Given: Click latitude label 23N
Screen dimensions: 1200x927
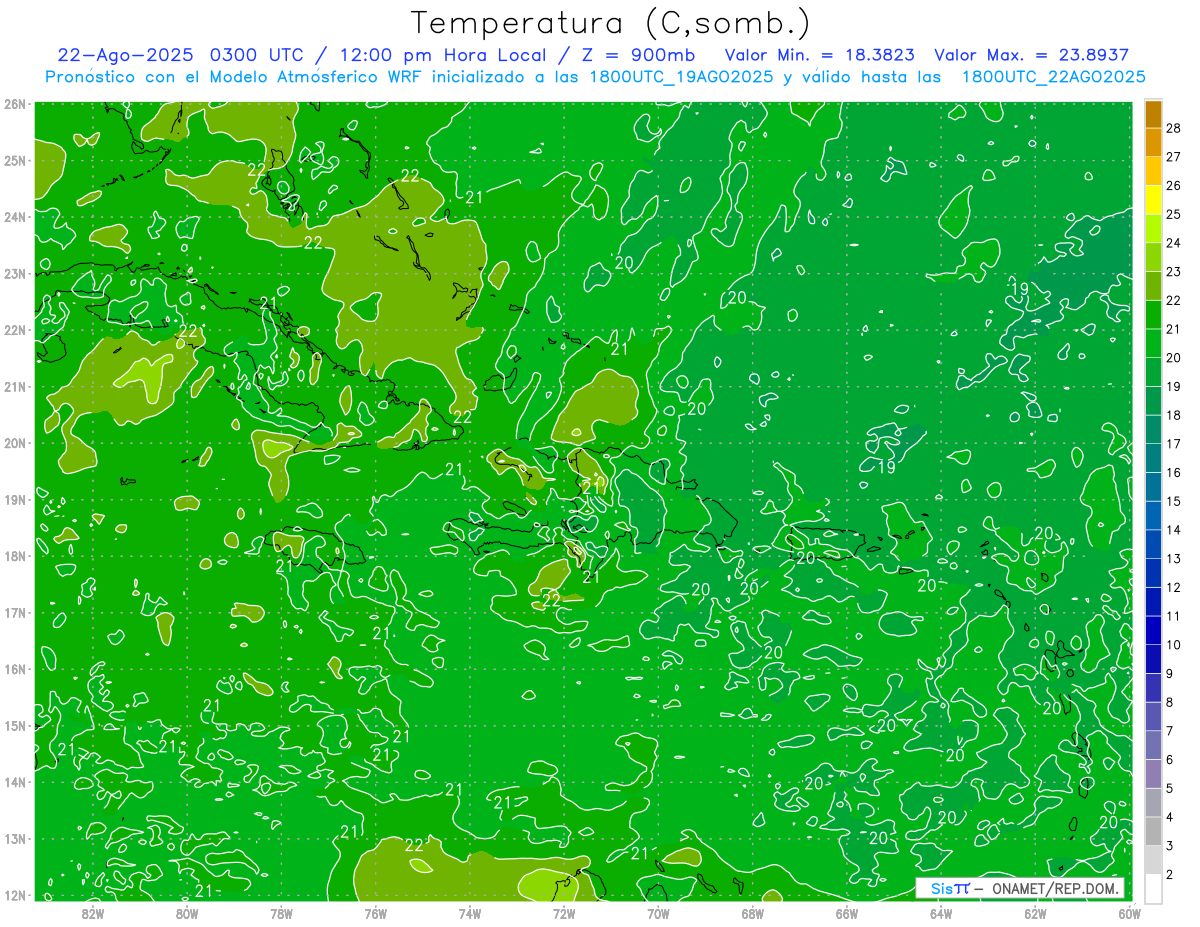Looking at the screenshot, I should [14, 273].
